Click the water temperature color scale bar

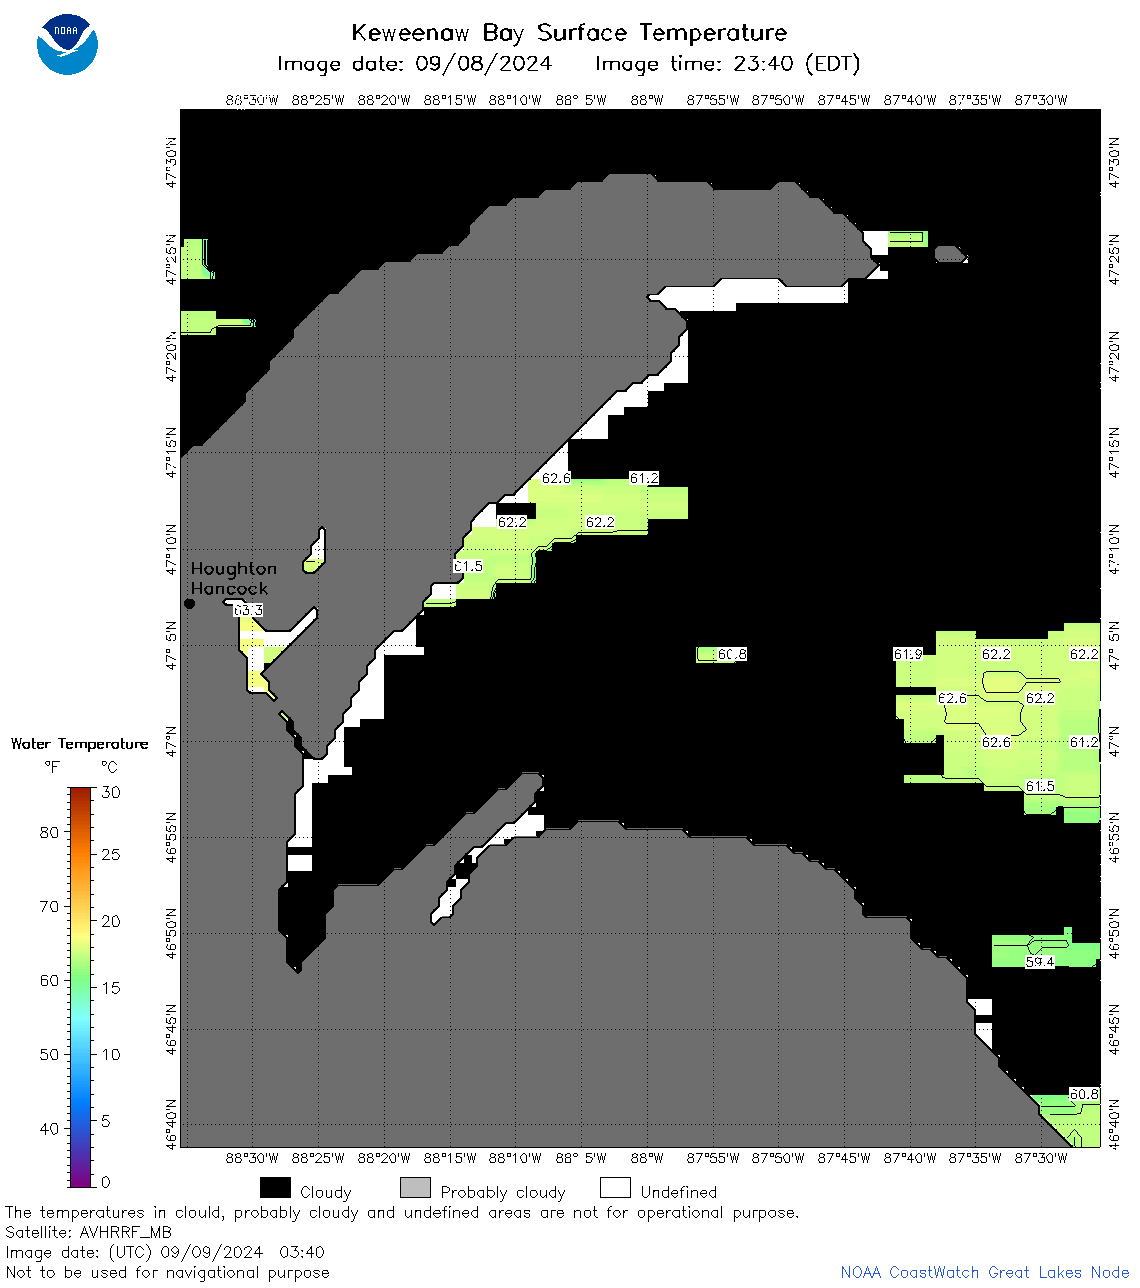pyautogui.click(x=81, y=987)
